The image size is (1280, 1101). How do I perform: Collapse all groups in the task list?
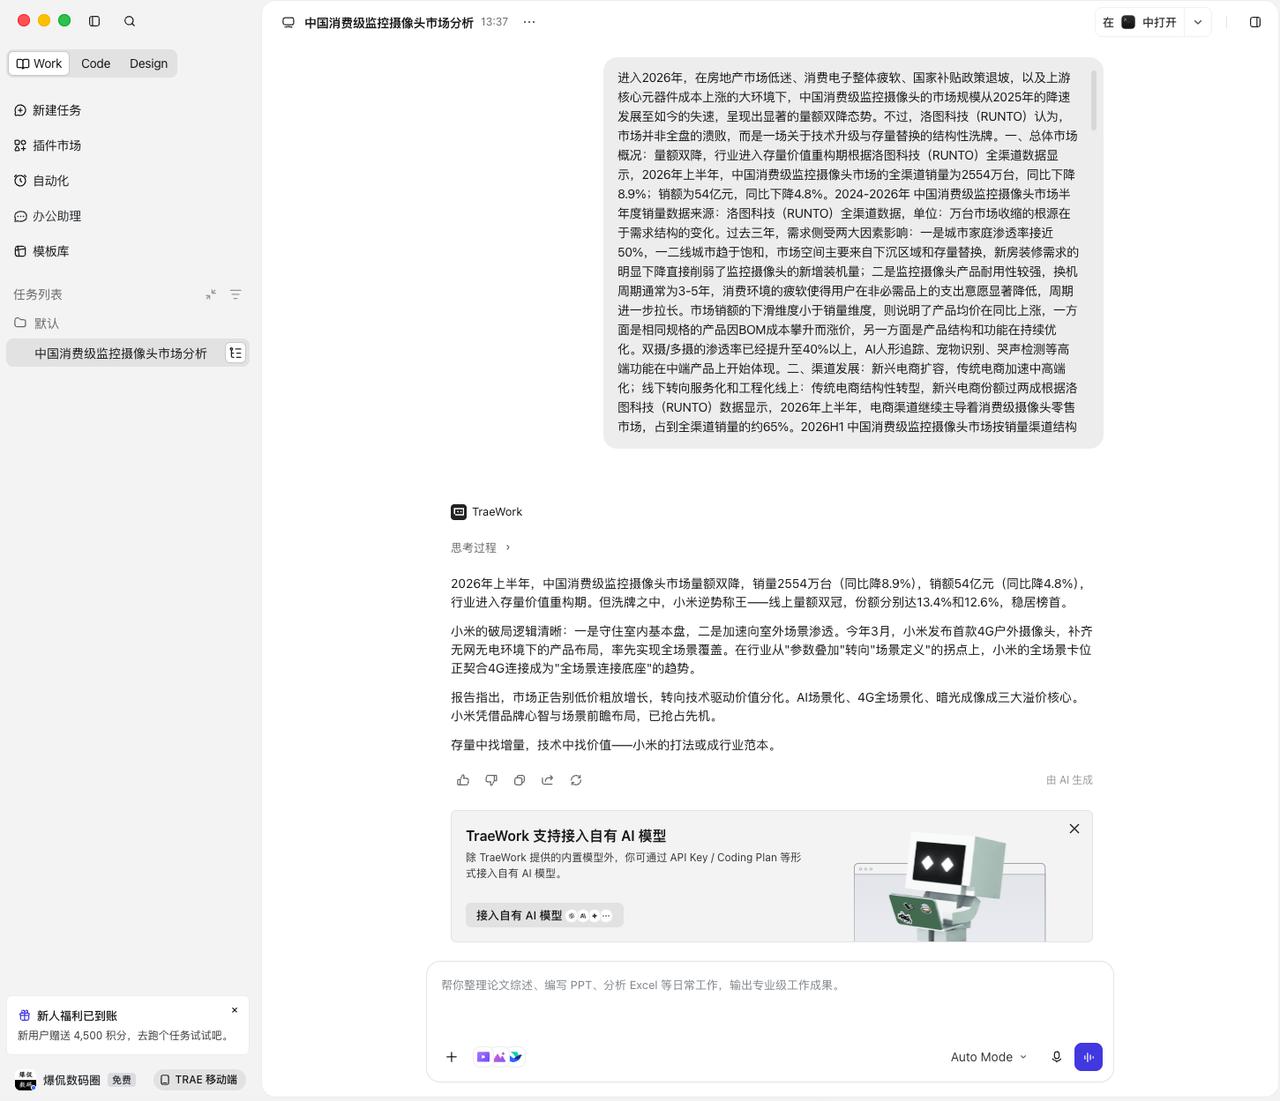pos(211,294)
